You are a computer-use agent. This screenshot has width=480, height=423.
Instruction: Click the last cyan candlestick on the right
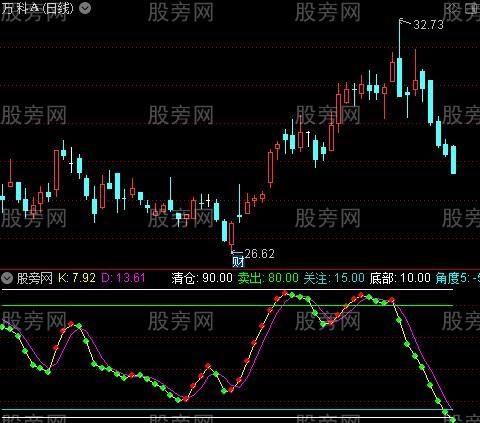pos(453,160)
